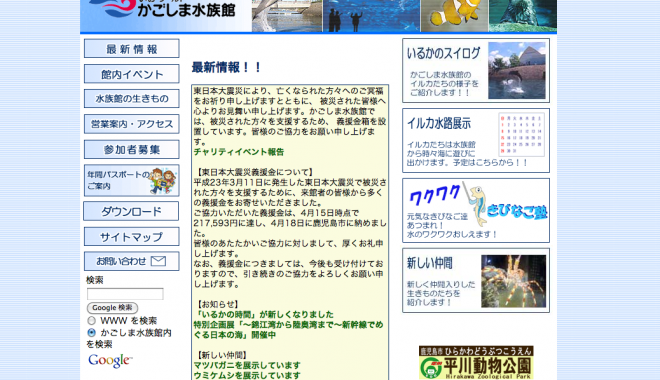Click the dolphin photo in いるかのスイログ banner
Screen dimensions: 660x380
point(517,71)
